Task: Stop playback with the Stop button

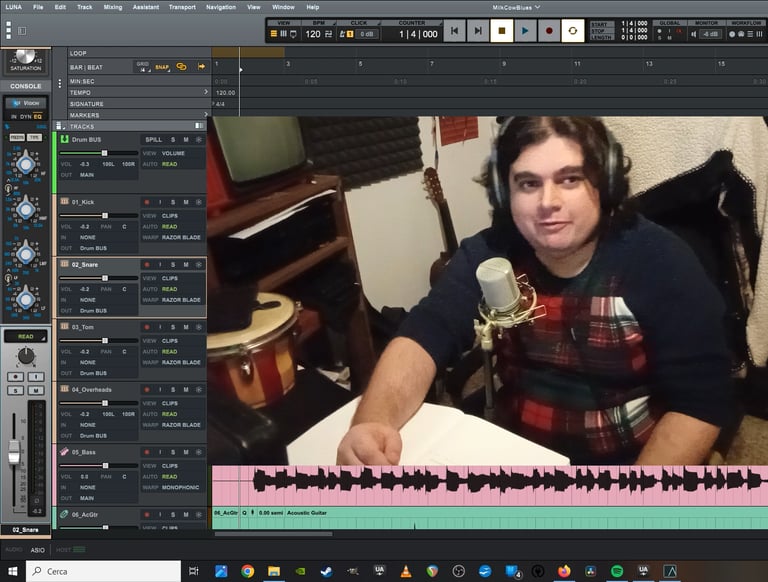Action: 502,31
